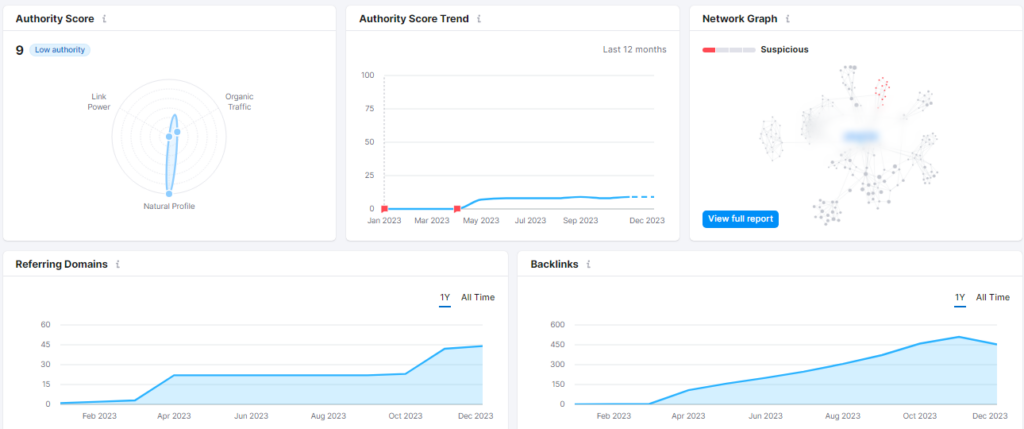Click the 600 label on the Backlinks chart
This screenshot has height=429, width=1024.
click(x=557, y=325)
